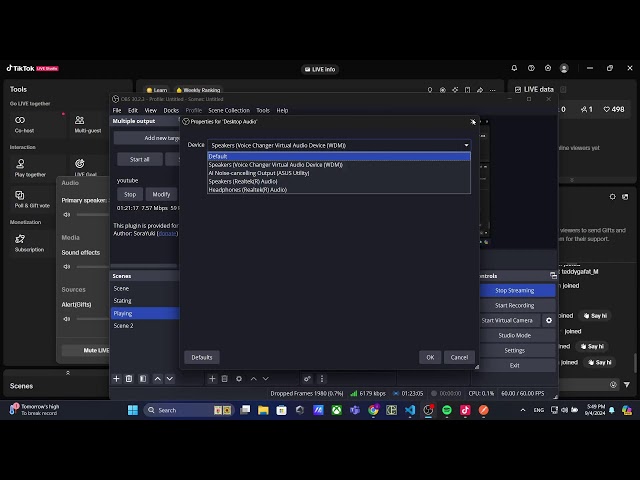Add a new scene with plus icon

pos(116,379)
